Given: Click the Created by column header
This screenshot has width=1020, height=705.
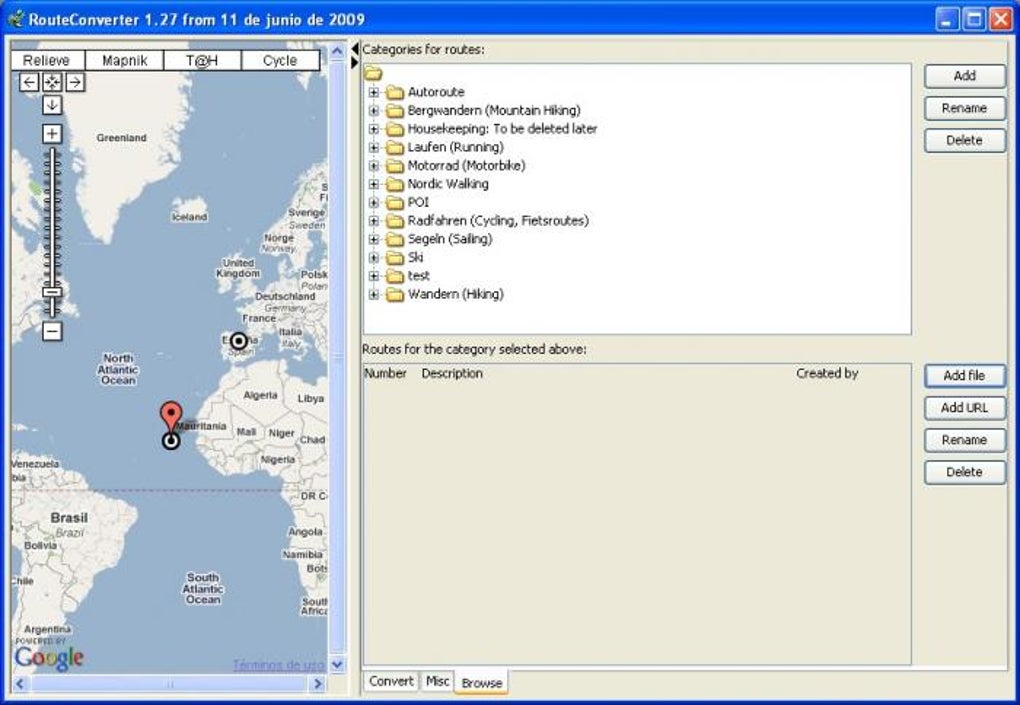Looking at the screenshot, I should click(827, 374).
